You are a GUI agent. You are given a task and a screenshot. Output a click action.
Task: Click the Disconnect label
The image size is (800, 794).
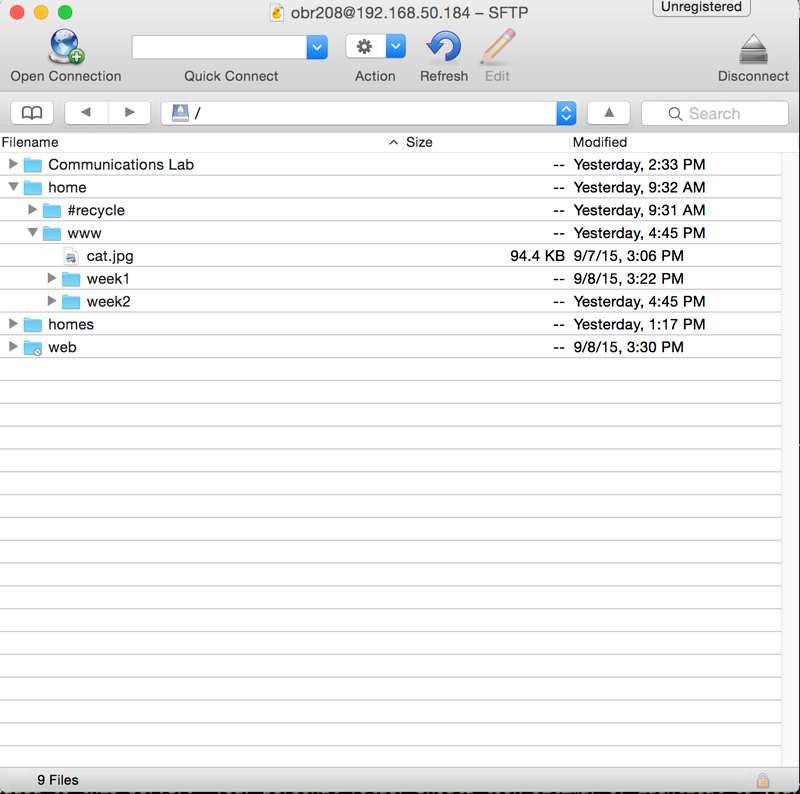pos(753,77)
